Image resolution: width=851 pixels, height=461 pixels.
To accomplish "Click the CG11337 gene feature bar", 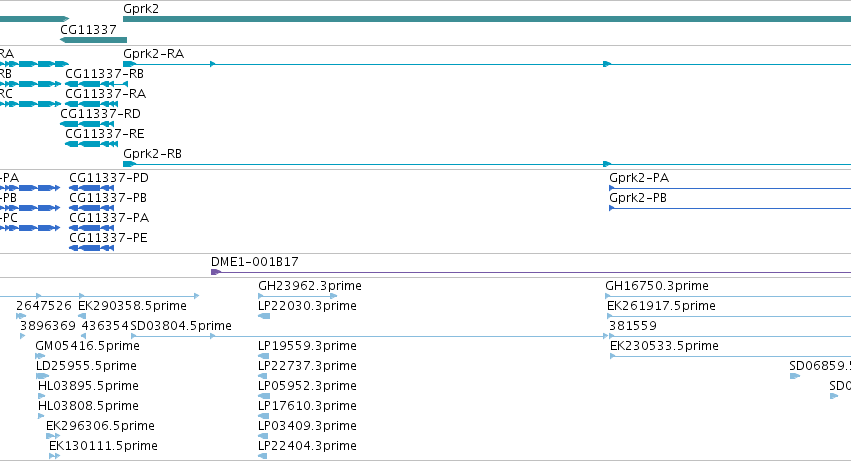I will tap(93, 40).
